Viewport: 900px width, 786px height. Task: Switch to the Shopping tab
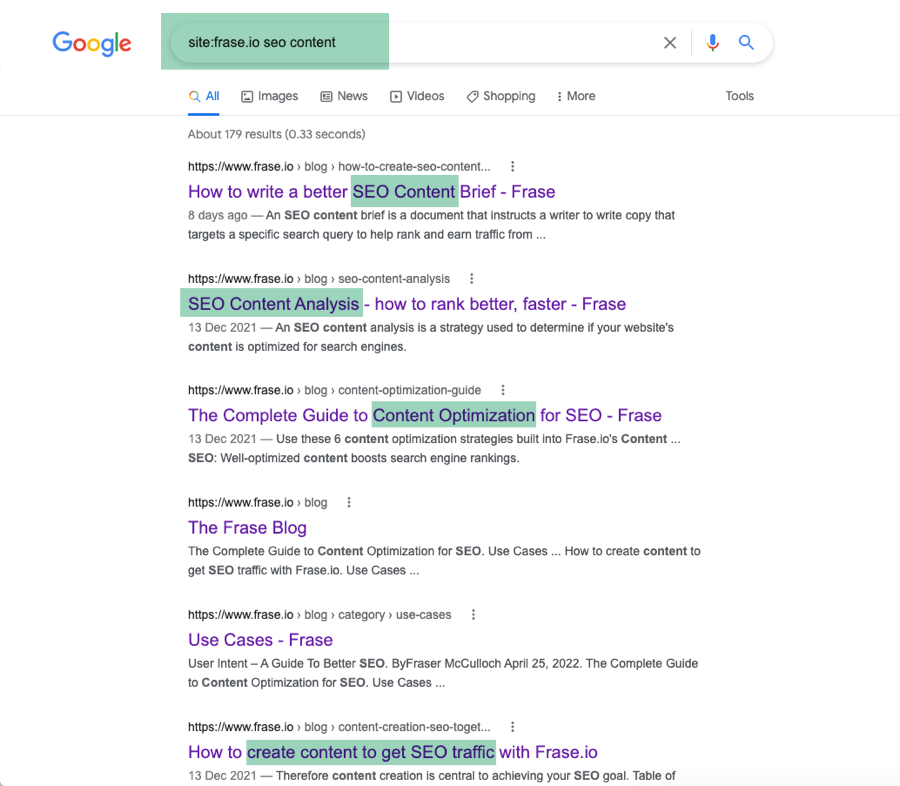[501, 96]
